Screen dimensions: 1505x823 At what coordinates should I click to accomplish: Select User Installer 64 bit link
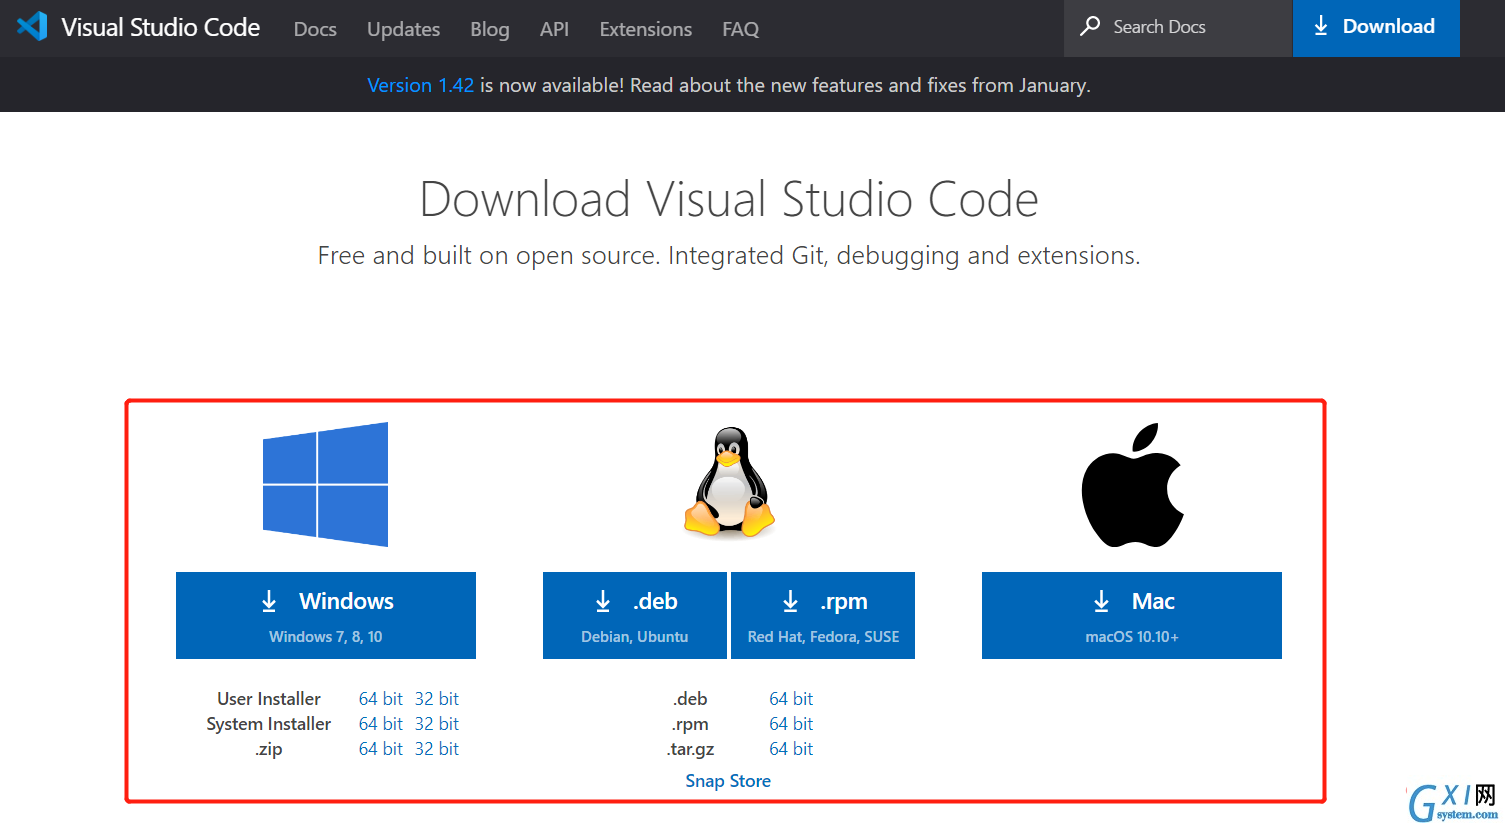tap(381, 698)
